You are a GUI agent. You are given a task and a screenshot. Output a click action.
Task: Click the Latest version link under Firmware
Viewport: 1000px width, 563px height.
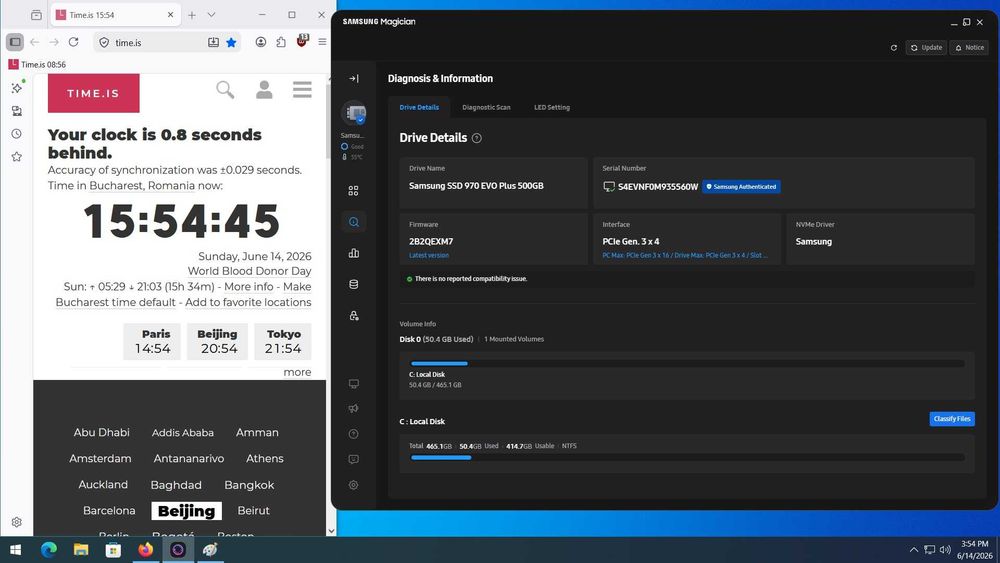429,255
